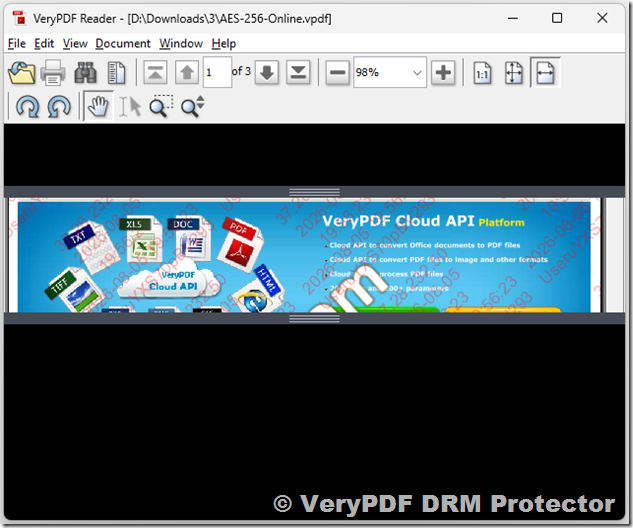The width and height of the screenshot is (633, 528).
Task: Go to the previous page
Action: (187, 72)
